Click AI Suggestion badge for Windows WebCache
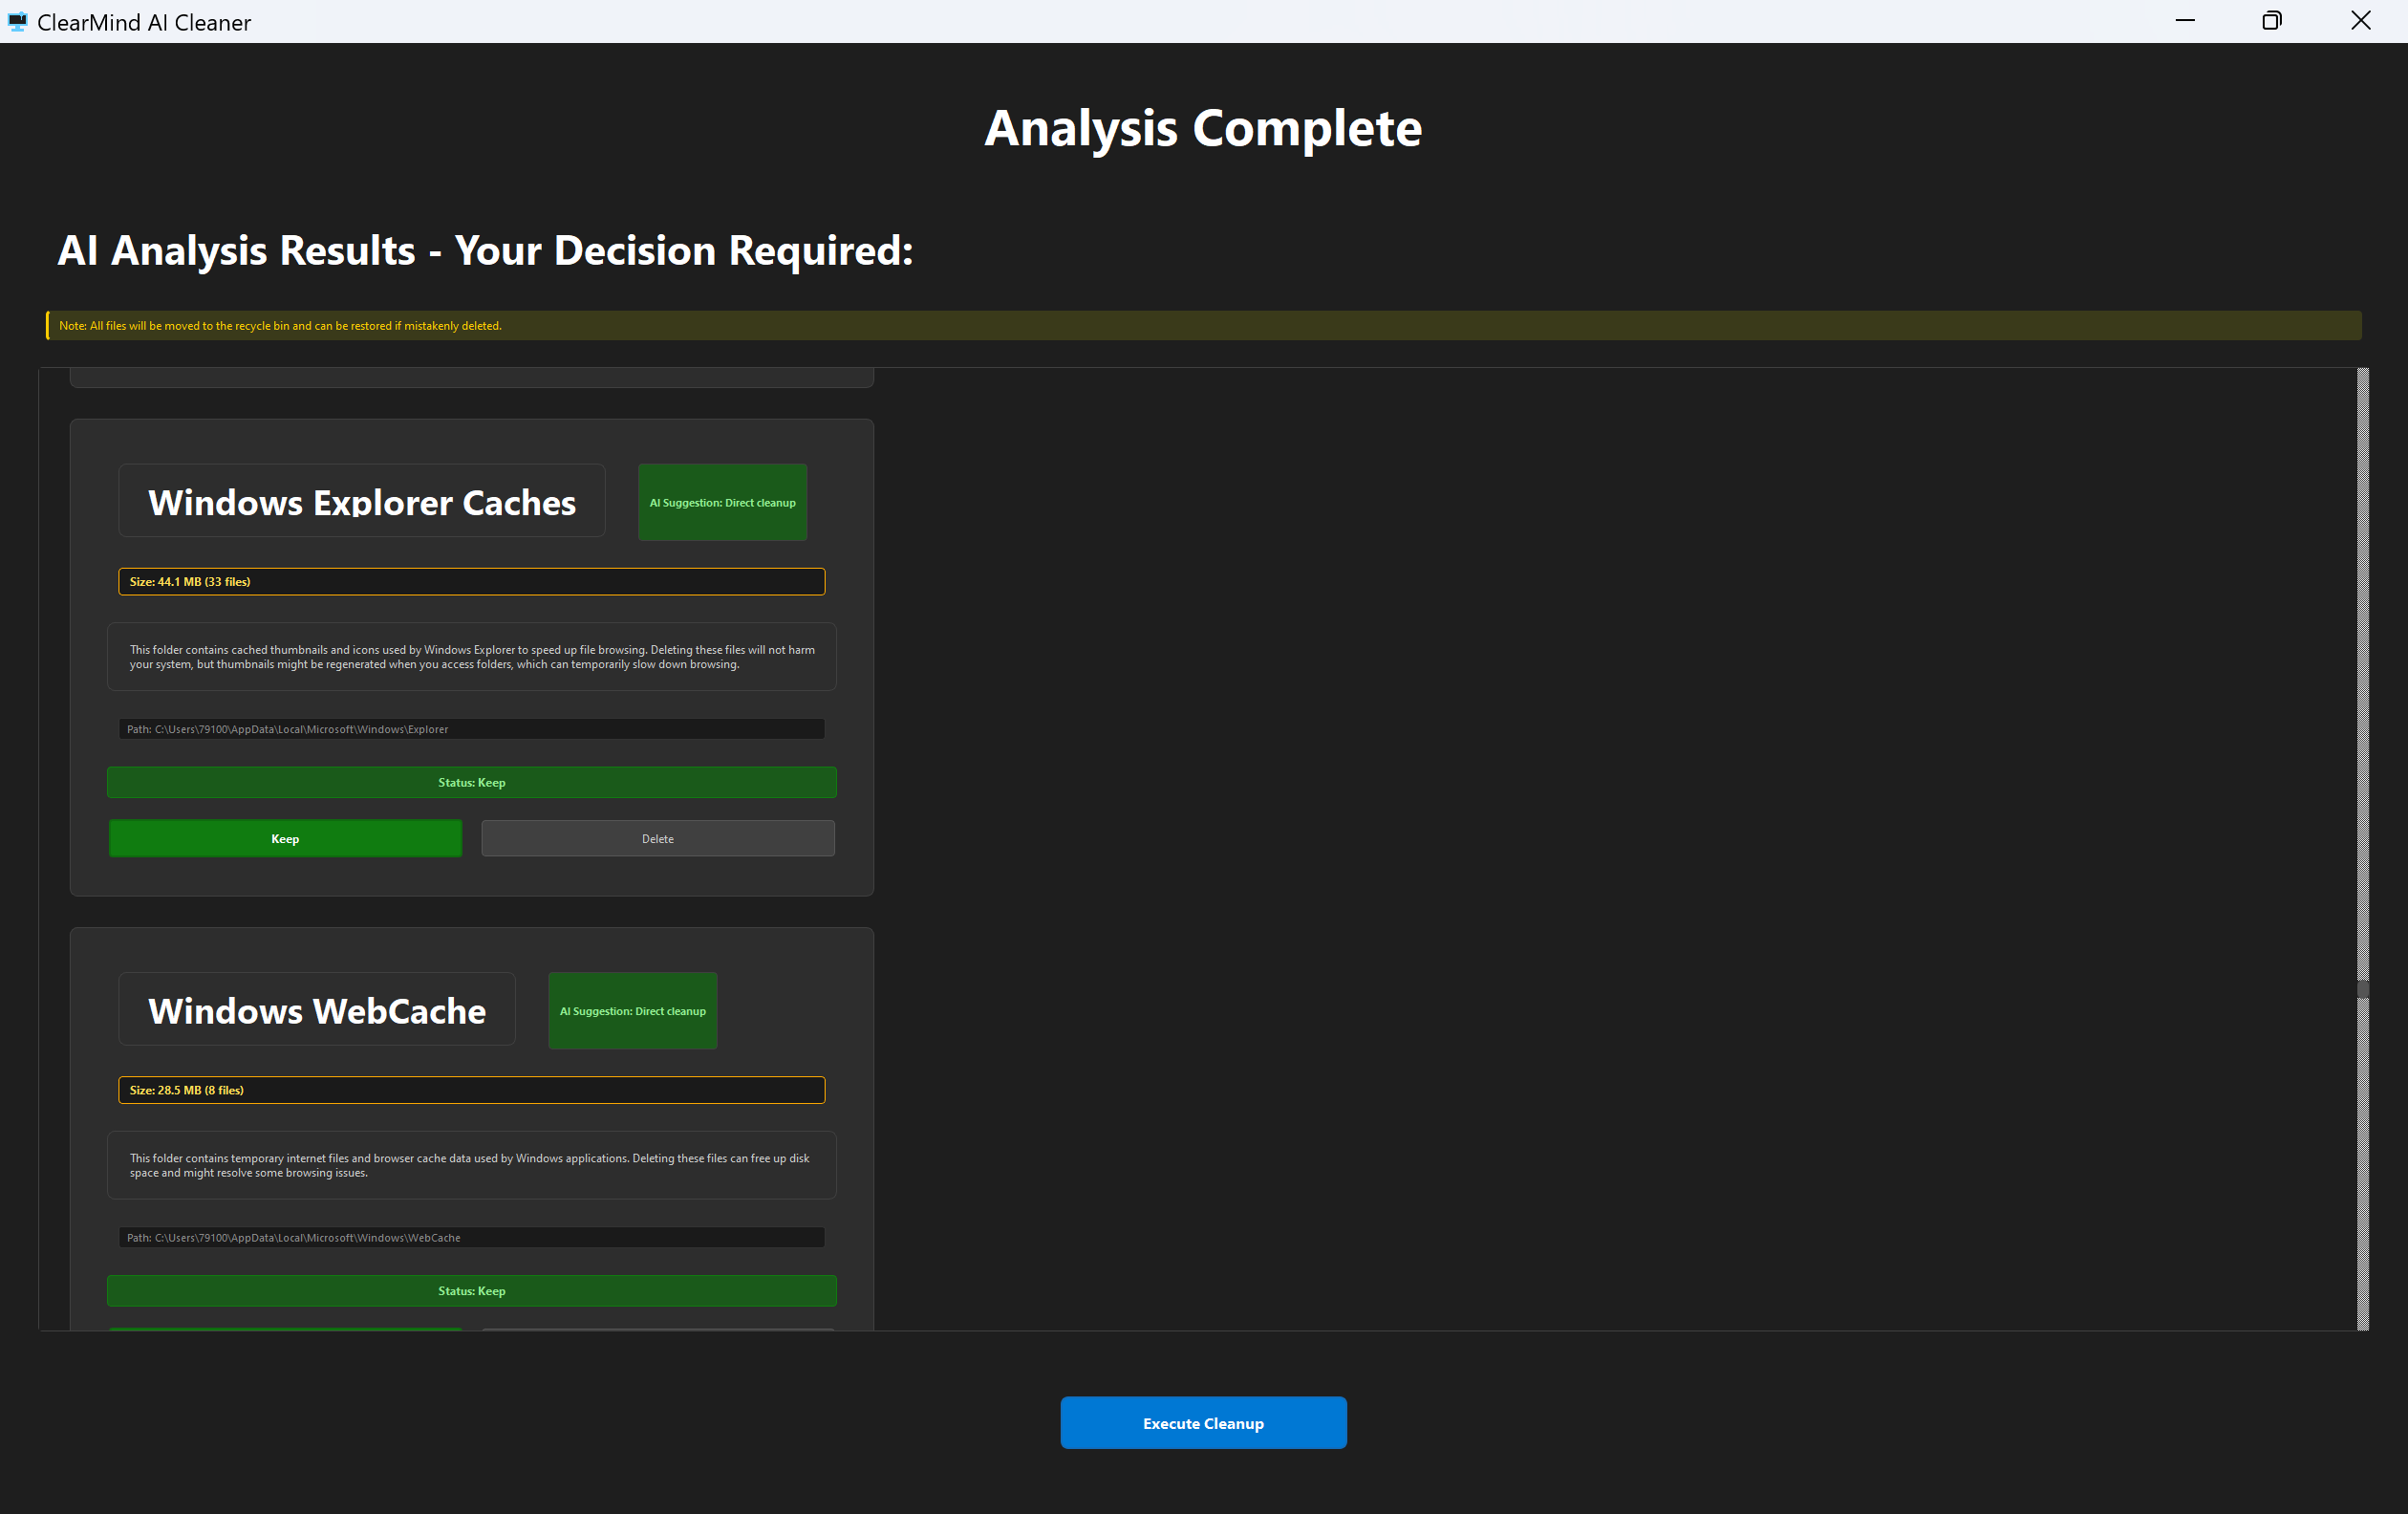The width and height of the screenshot is (2408, 1514). (632, 1011)
